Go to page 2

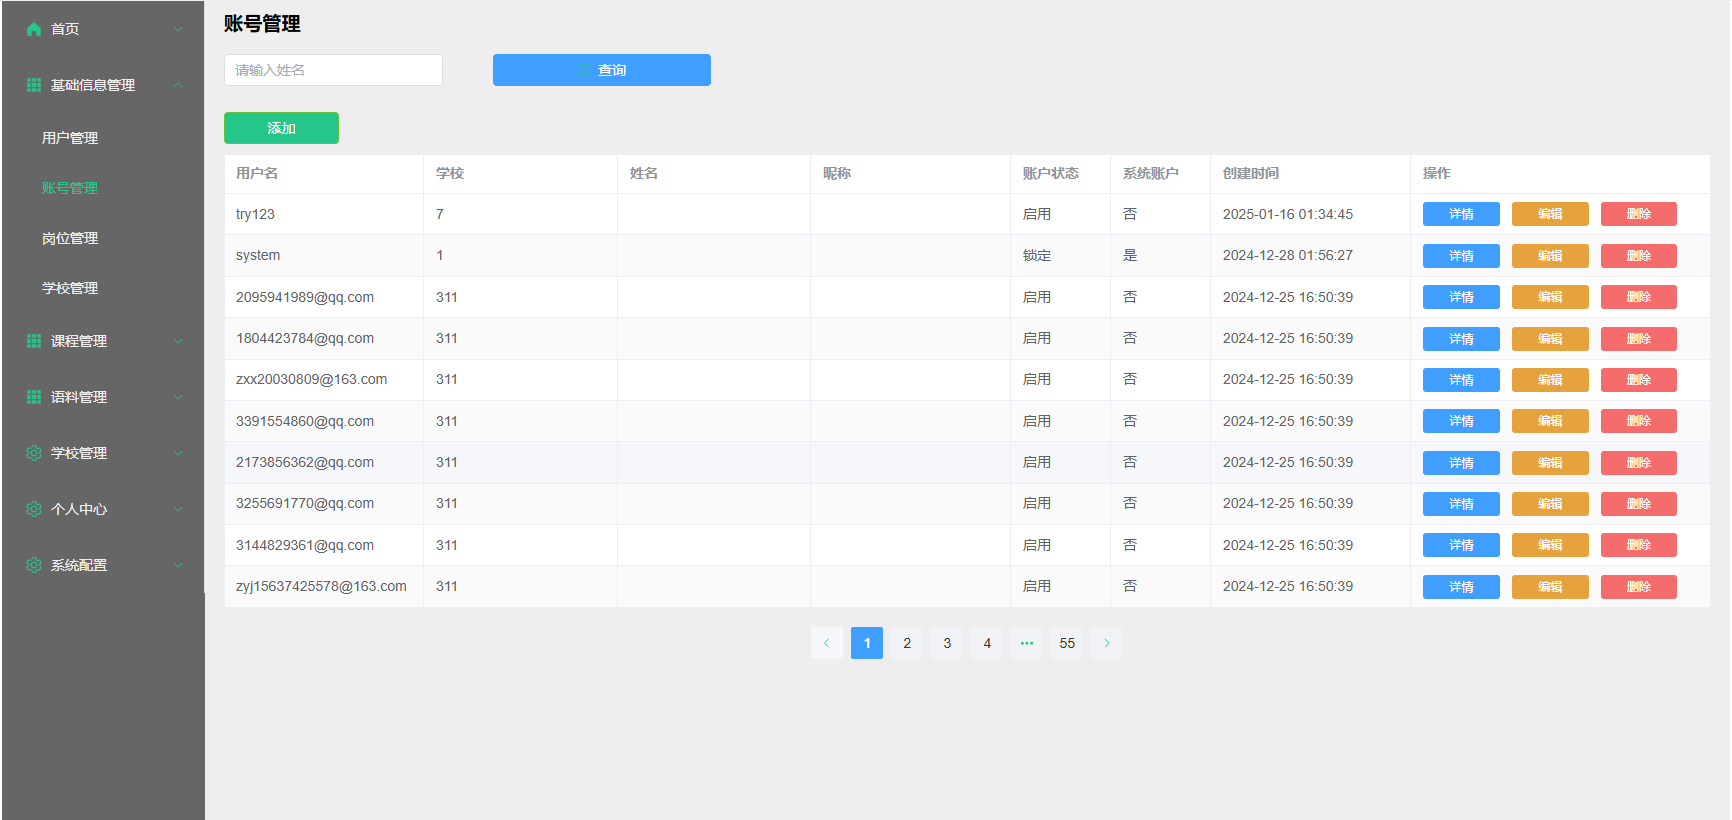click(x=907, y=643)
